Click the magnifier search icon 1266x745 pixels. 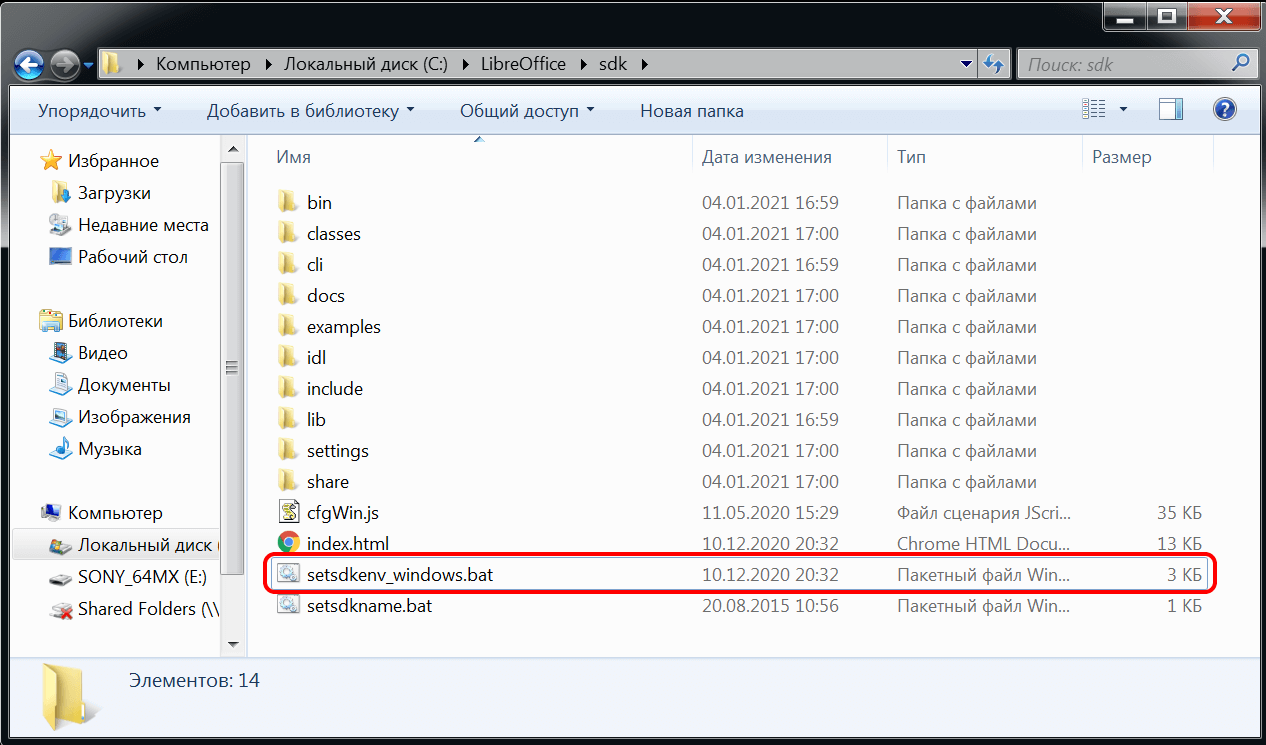coord(1240,63)
